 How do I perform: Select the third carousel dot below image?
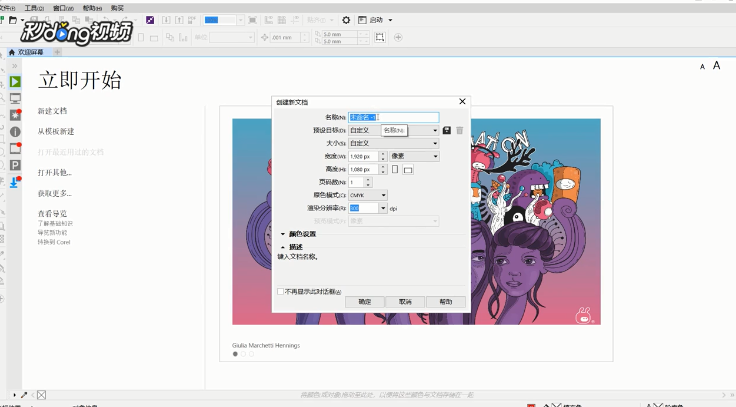(251, 354)
